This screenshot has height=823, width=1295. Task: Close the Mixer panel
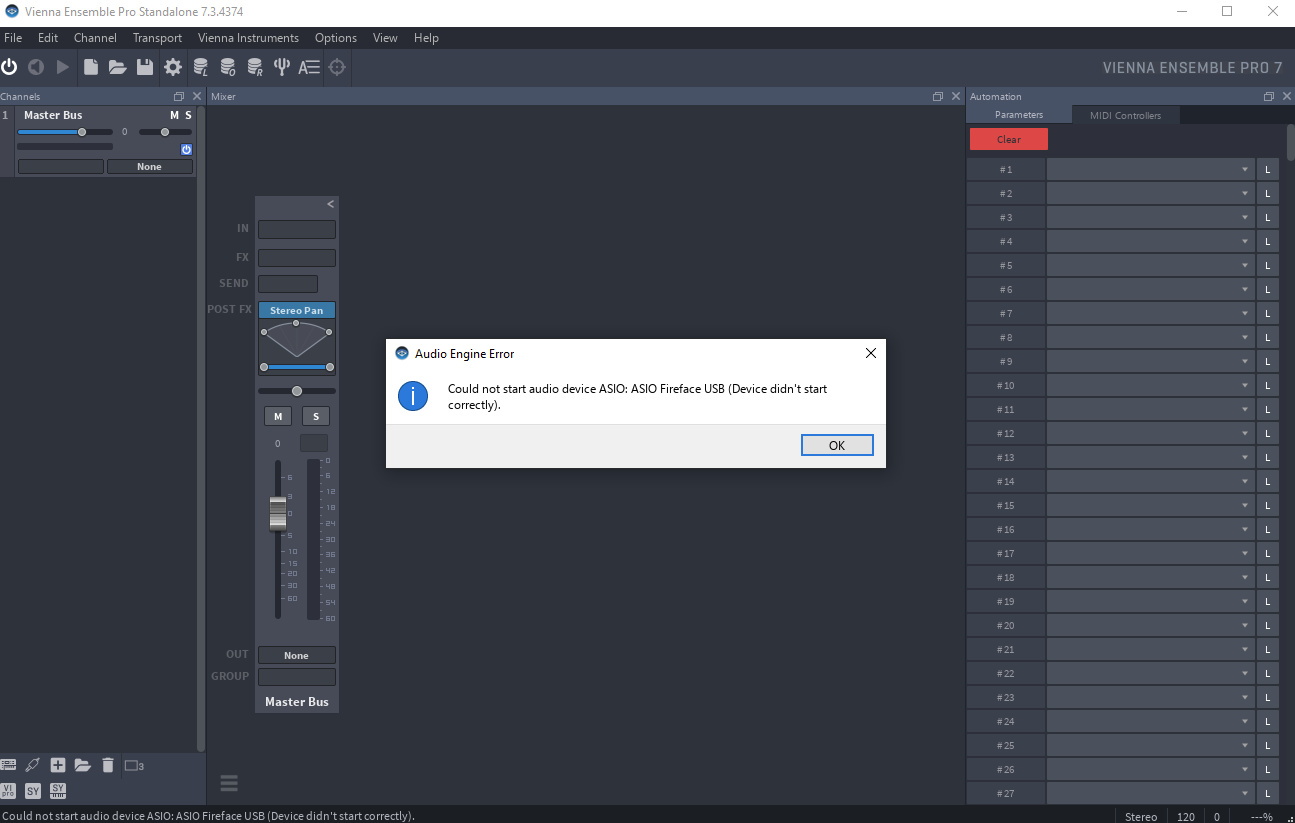(954, 97)
